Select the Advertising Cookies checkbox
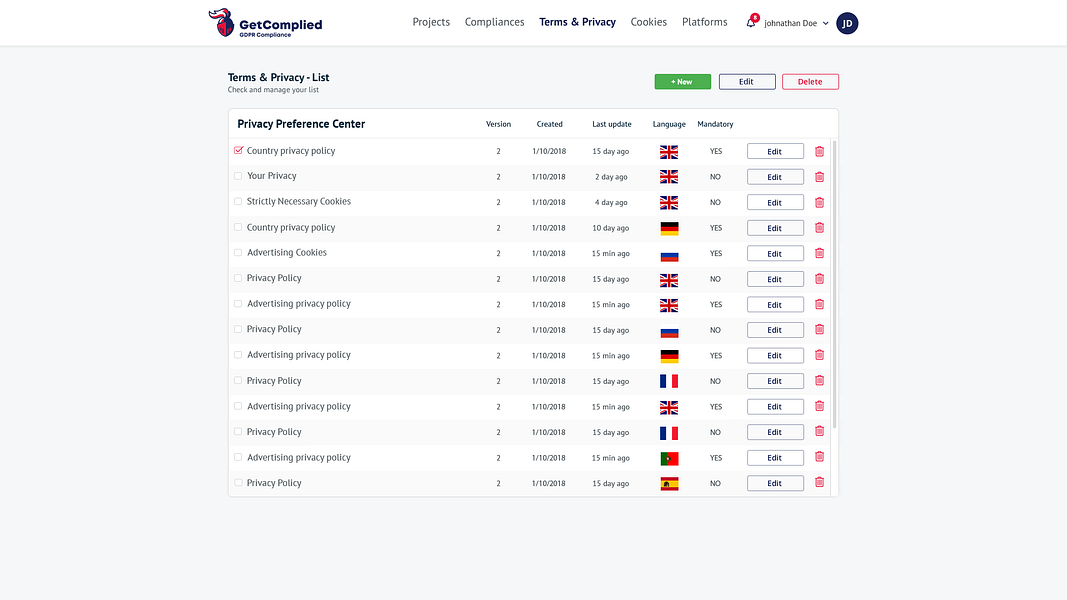Image resolution: width=1067 pixels, height=600 pixels. (x=238, y=252)
